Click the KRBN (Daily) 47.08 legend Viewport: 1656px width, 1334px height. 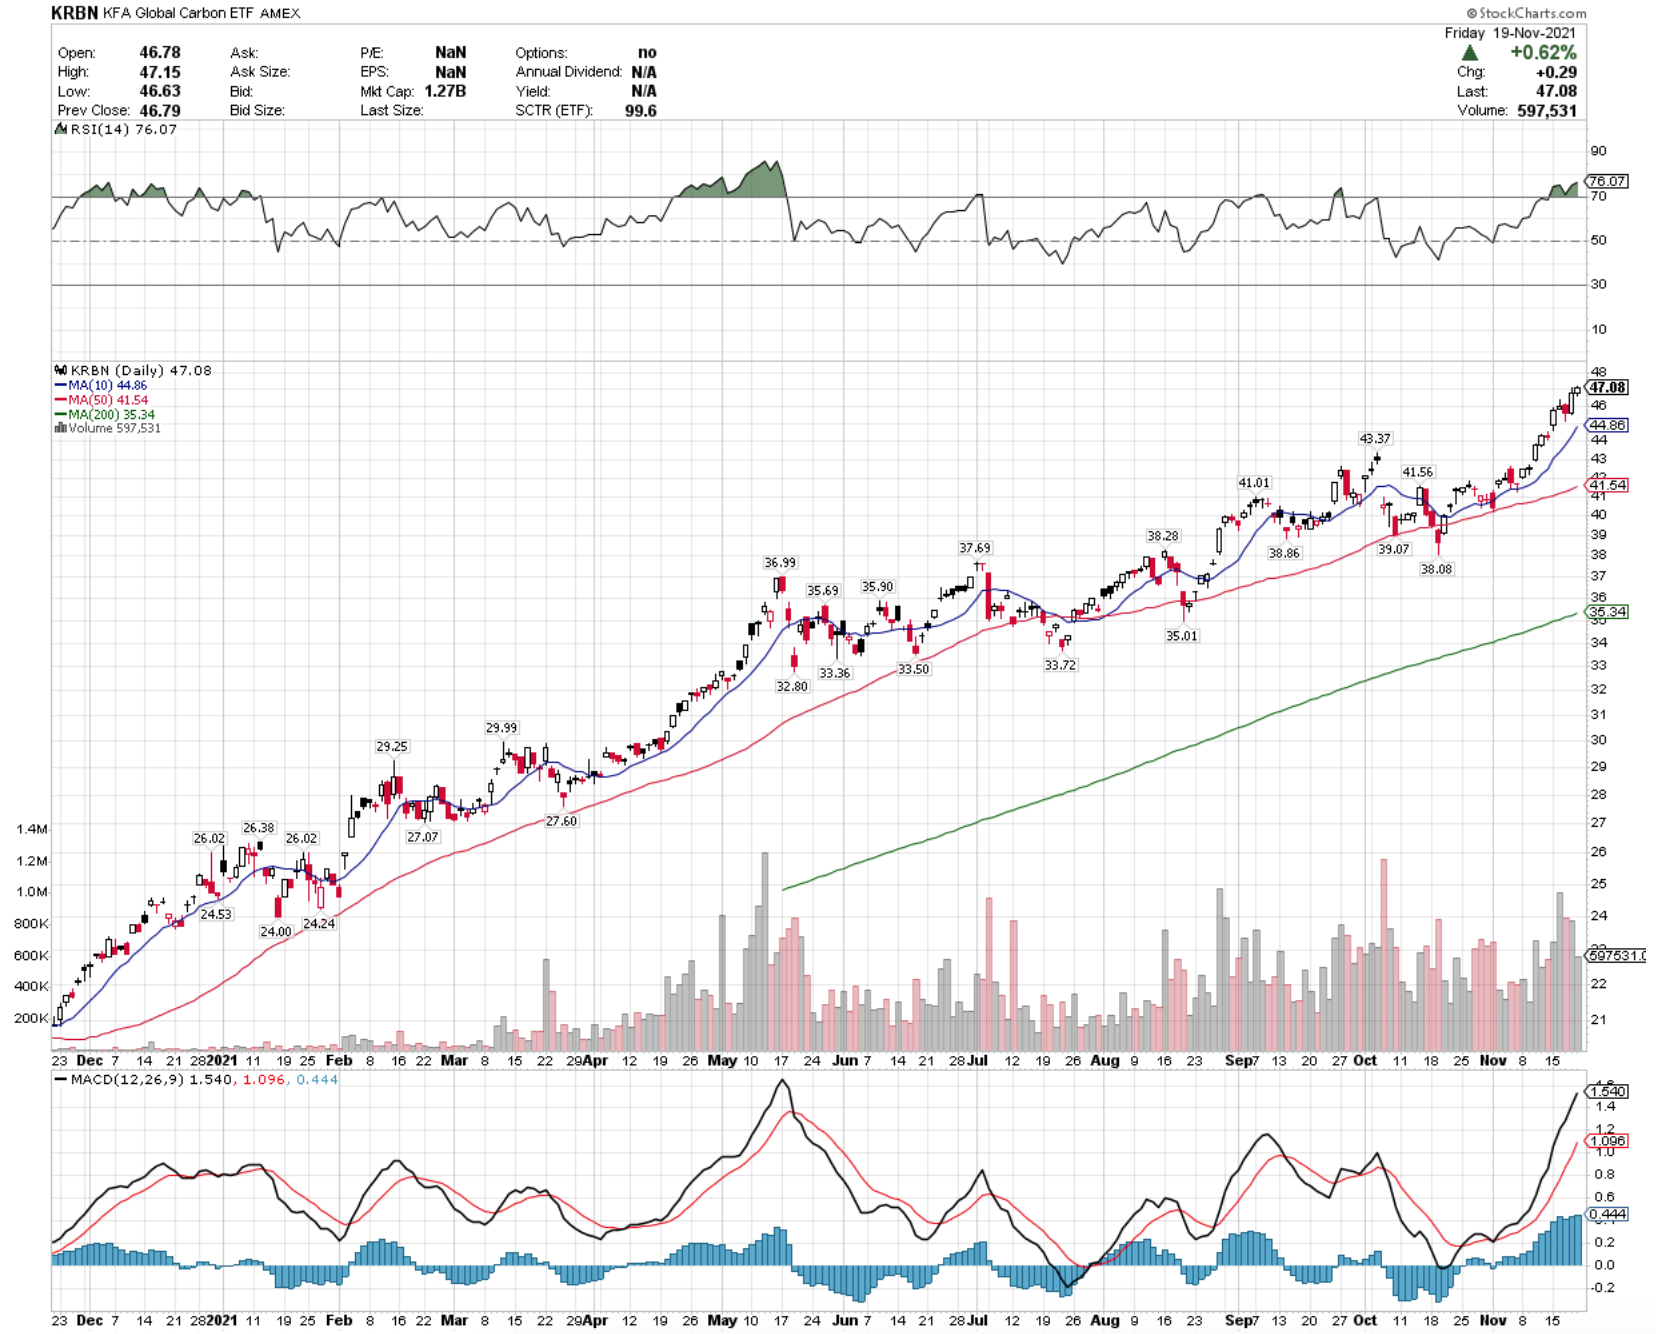point(134,370)
